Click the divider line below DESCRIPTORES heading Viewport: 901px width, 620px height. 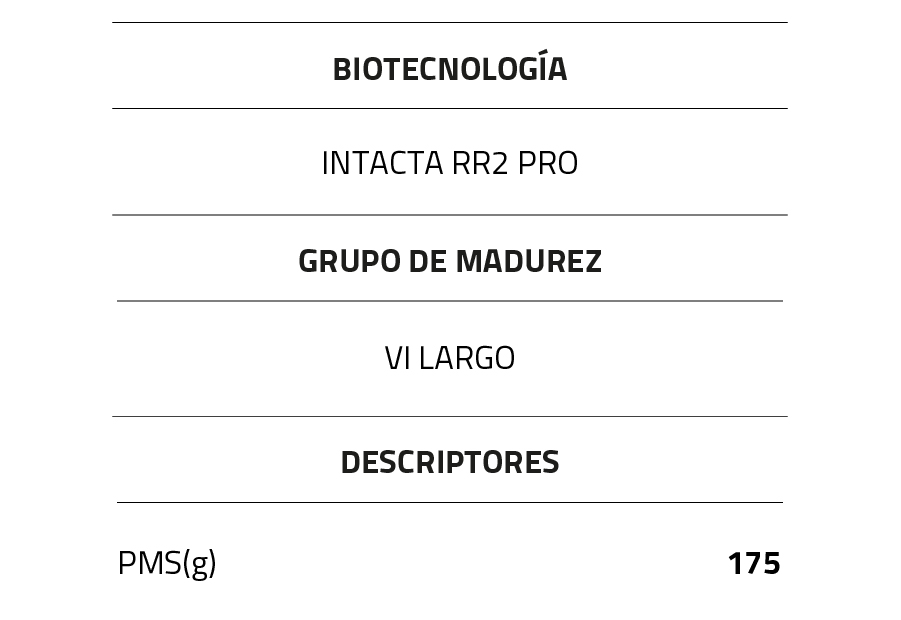coord(450,502)
